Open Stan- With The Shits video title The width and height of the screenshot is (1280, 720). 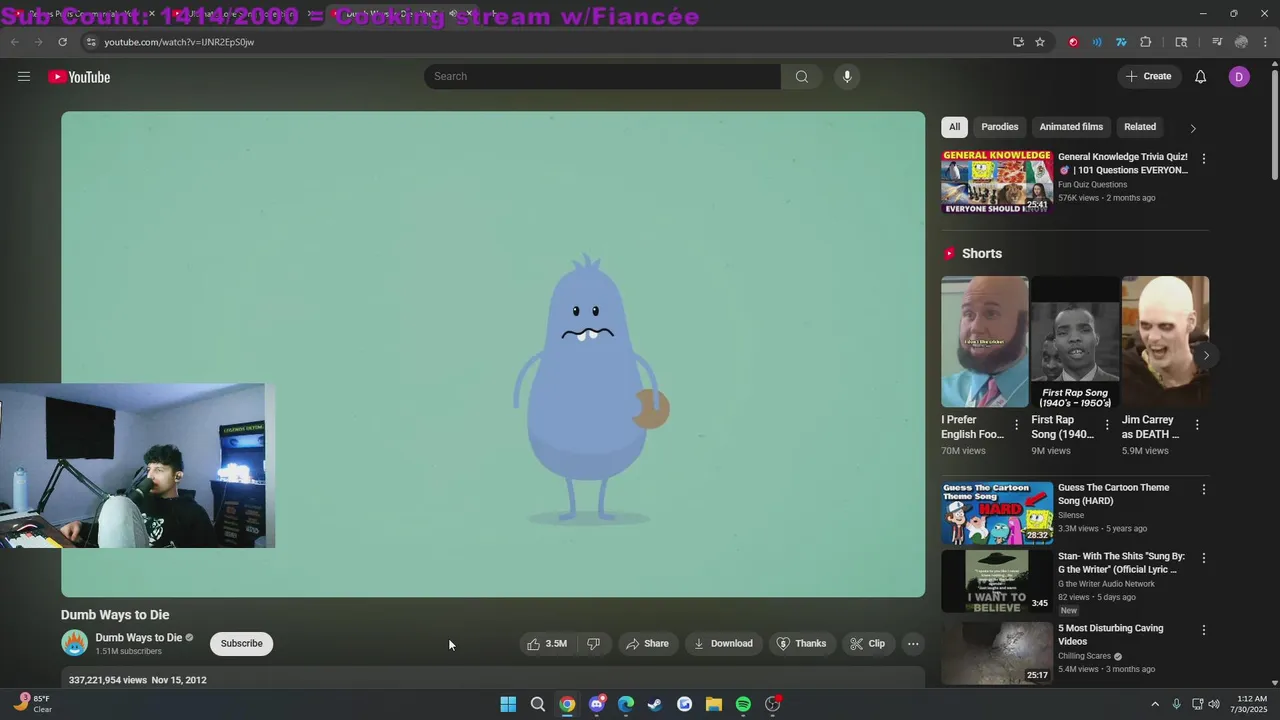(x=1121, y=563)
